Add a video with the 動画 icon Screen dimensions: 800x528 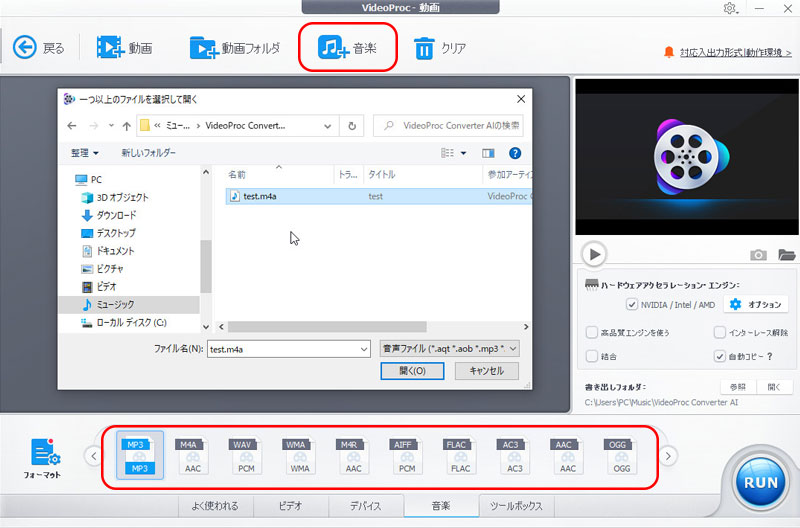tap(110, 47)
